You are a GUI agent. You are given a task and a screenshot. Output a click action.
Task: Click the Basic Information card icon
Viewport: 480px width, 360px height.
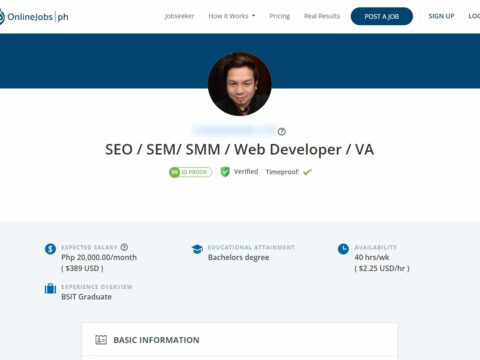click(x=101, y=340)
